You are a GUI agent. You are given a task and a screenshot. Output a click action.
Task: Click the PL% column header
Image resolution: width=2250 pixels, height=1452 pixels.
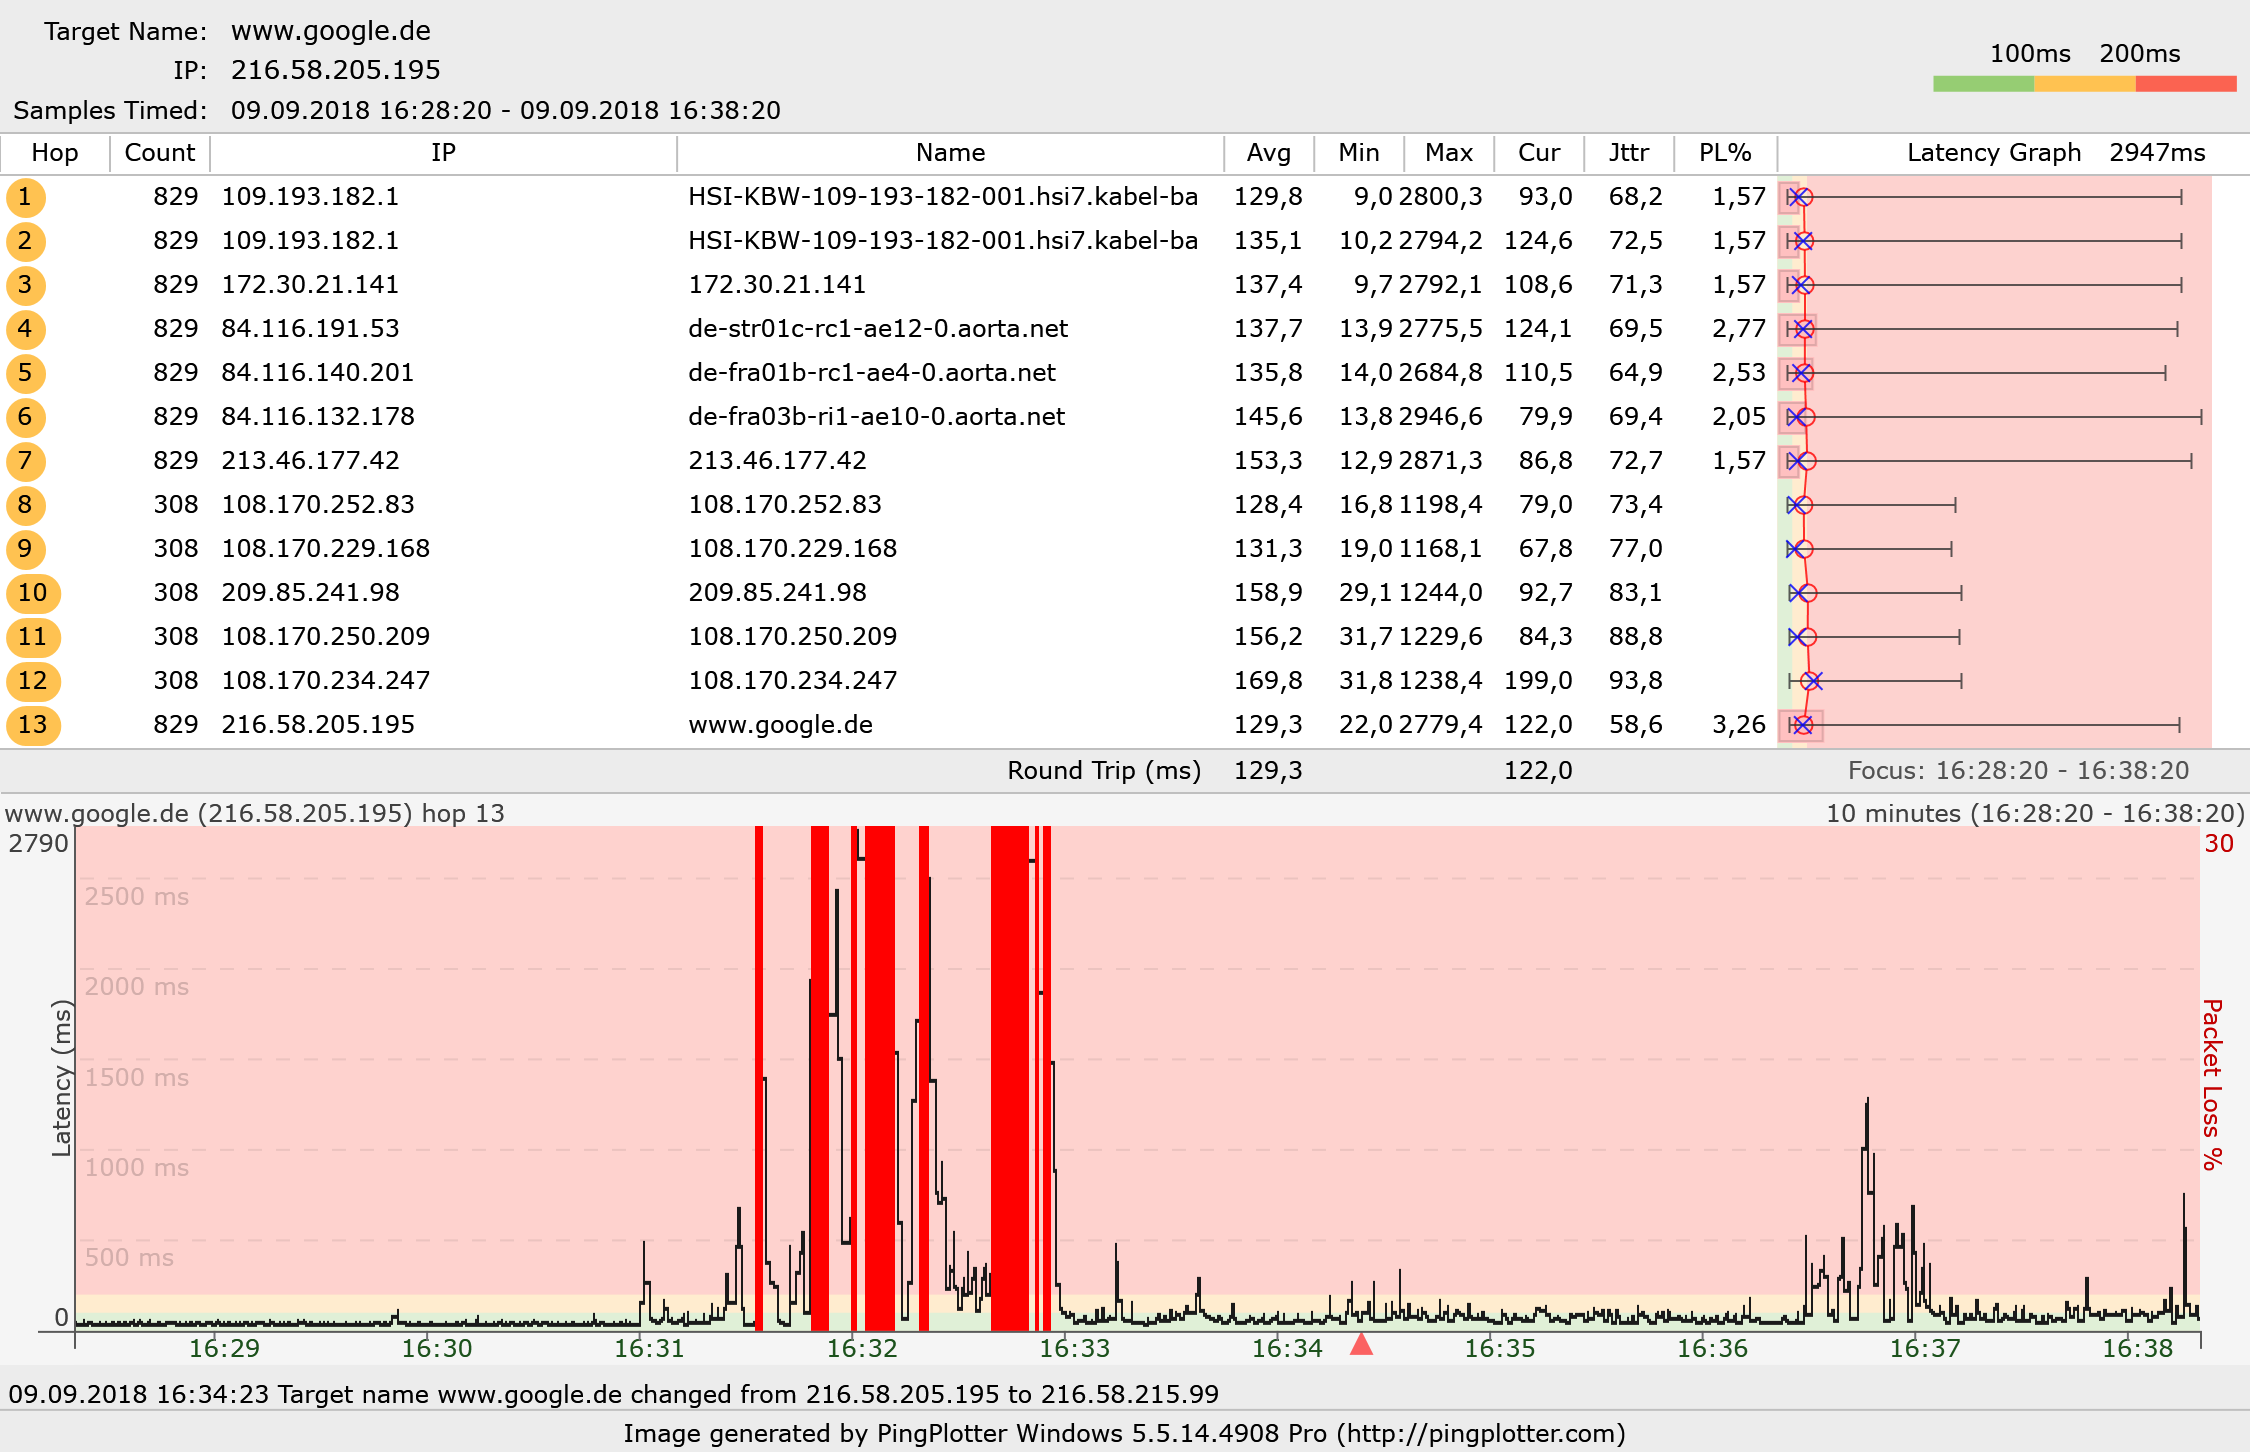pos(1725,153)
